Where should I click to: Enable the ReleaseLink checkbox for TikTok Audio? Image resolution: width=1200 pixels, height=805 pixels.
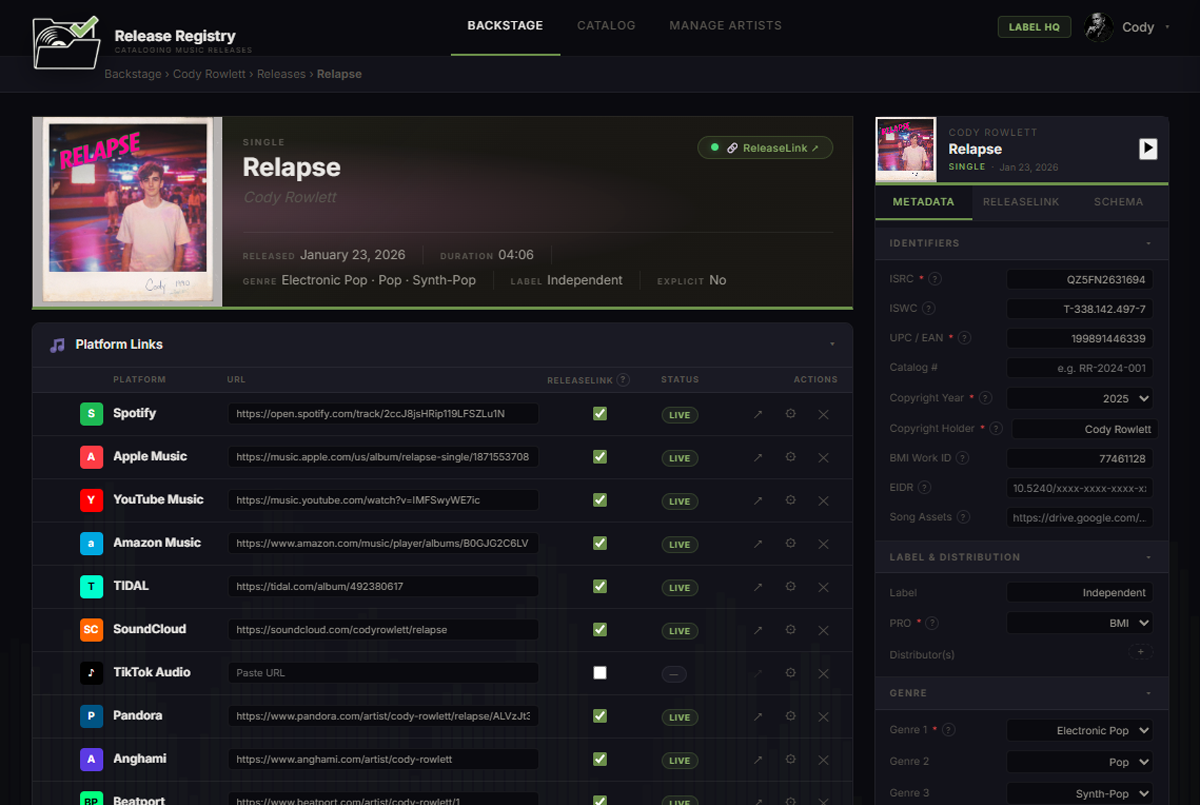[x=599, y=673]
